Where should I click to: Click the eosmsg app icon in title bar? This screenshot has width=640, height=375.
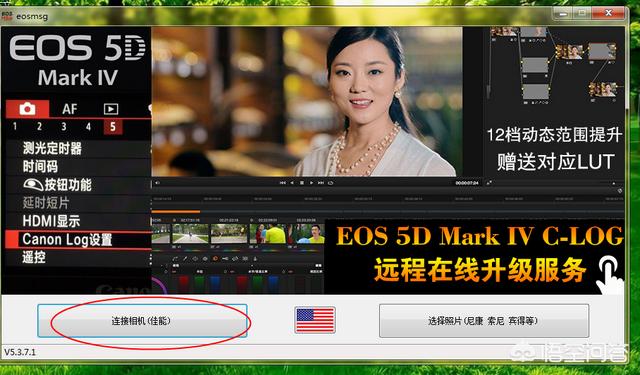click(7, 16)
